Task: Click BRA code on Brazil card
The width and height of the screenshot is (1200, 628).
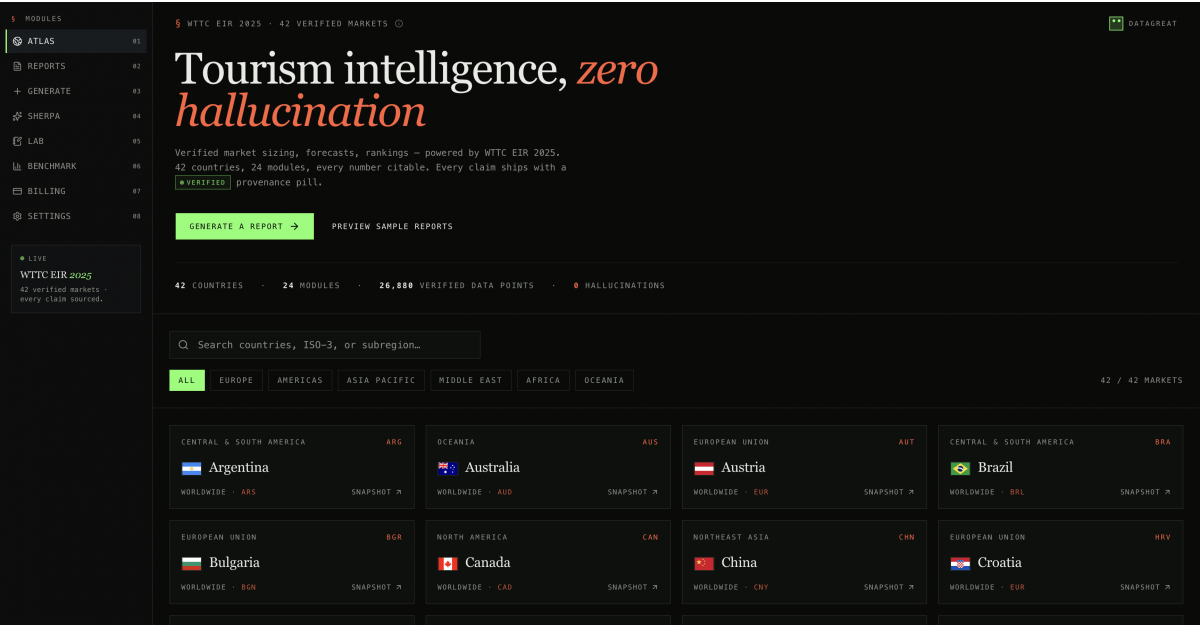Action: pyautogui.click(x=1163, y=442)
